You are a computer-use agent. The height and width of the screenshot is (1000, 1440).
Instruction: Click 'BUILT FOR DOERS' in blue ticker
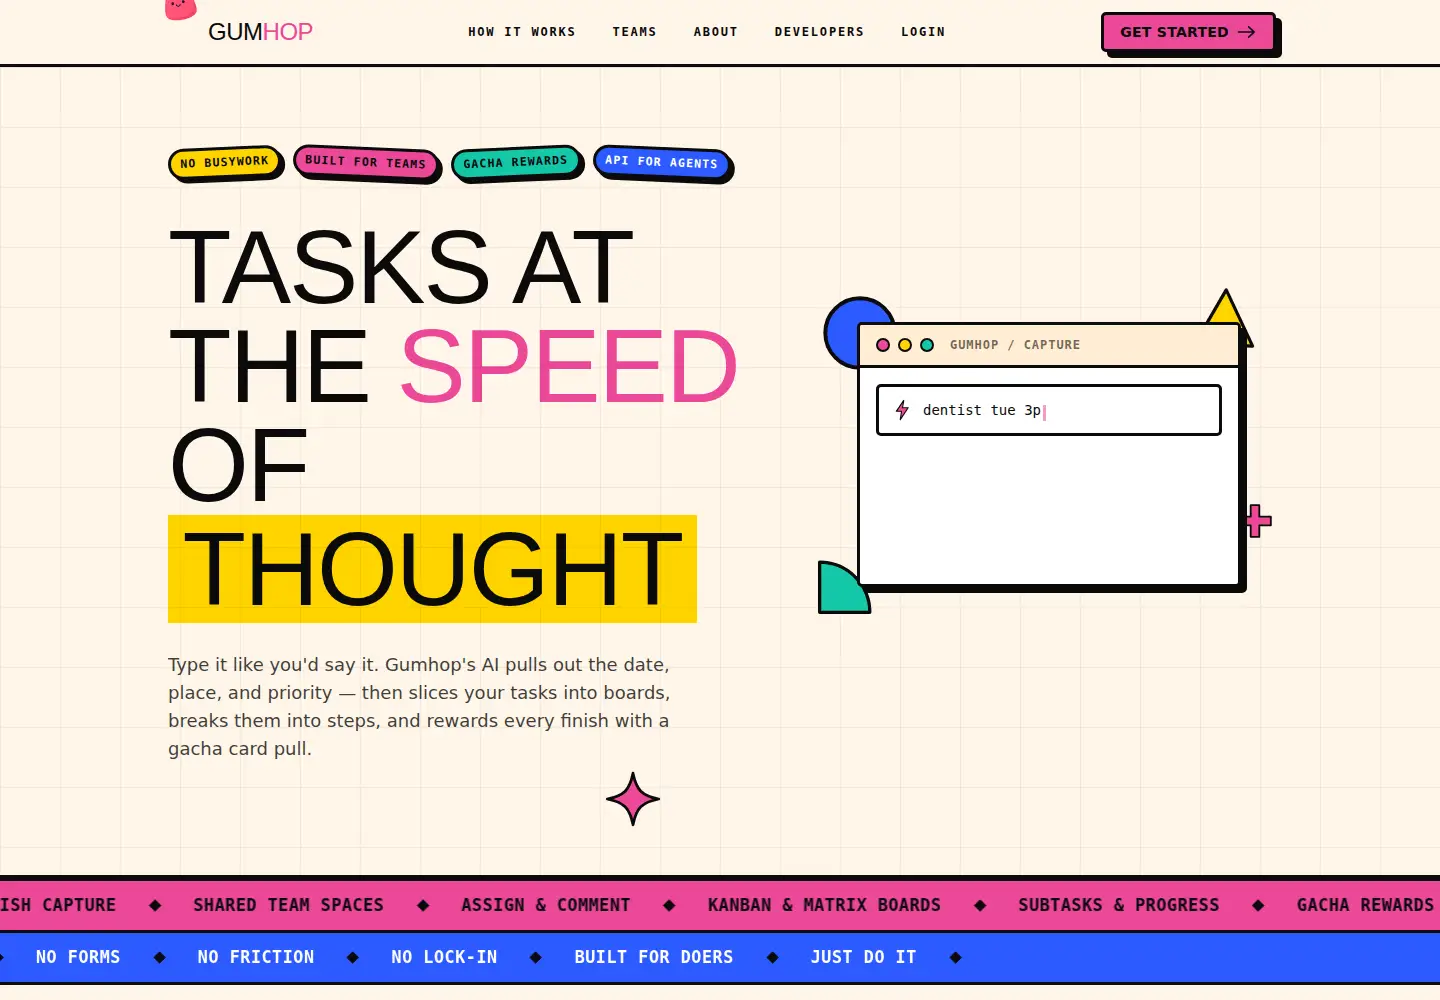654,957
